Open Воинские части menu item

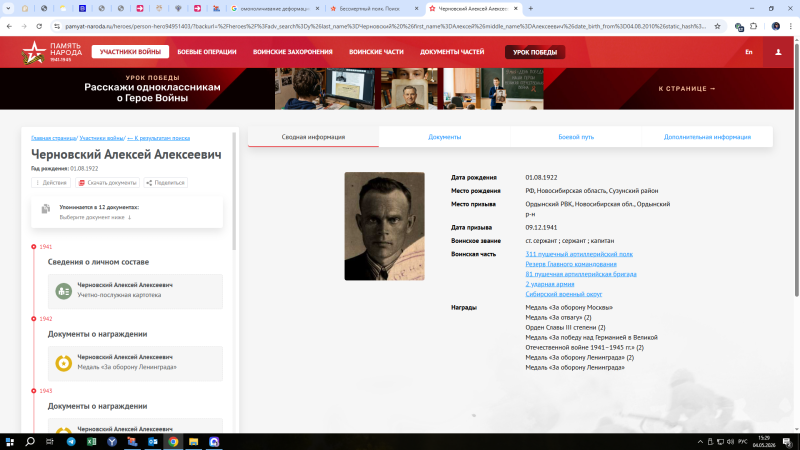(376, 52)
